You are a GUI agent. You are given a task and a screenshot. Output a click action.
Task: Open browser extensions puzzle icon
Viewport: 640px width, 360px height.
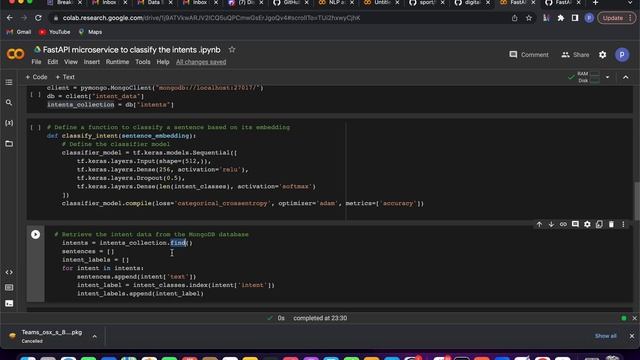point(561,18)
